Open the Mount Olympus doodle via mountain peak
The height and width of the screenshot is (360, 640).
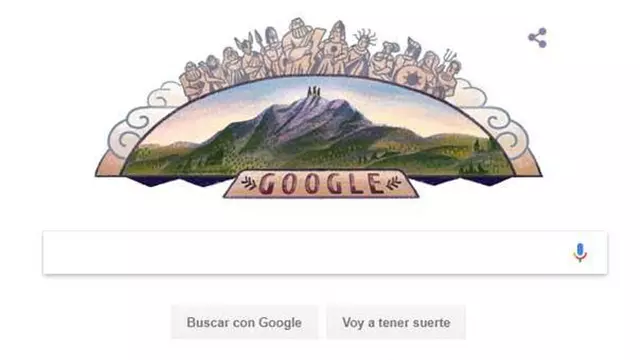313,116
